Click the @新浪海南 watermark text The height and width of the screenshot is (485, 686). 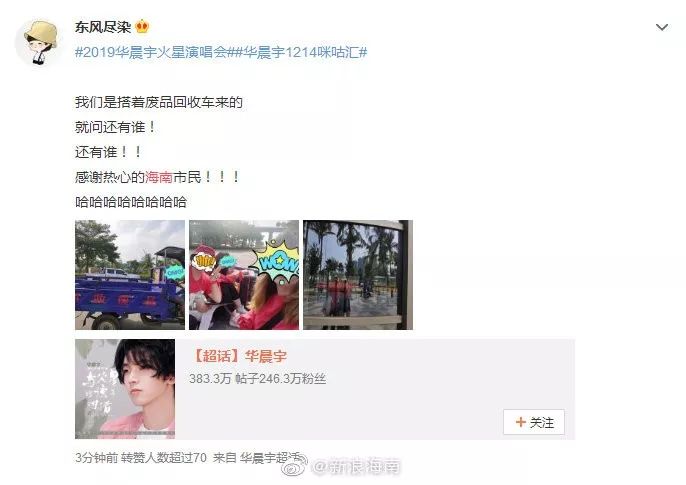(355, 467)
